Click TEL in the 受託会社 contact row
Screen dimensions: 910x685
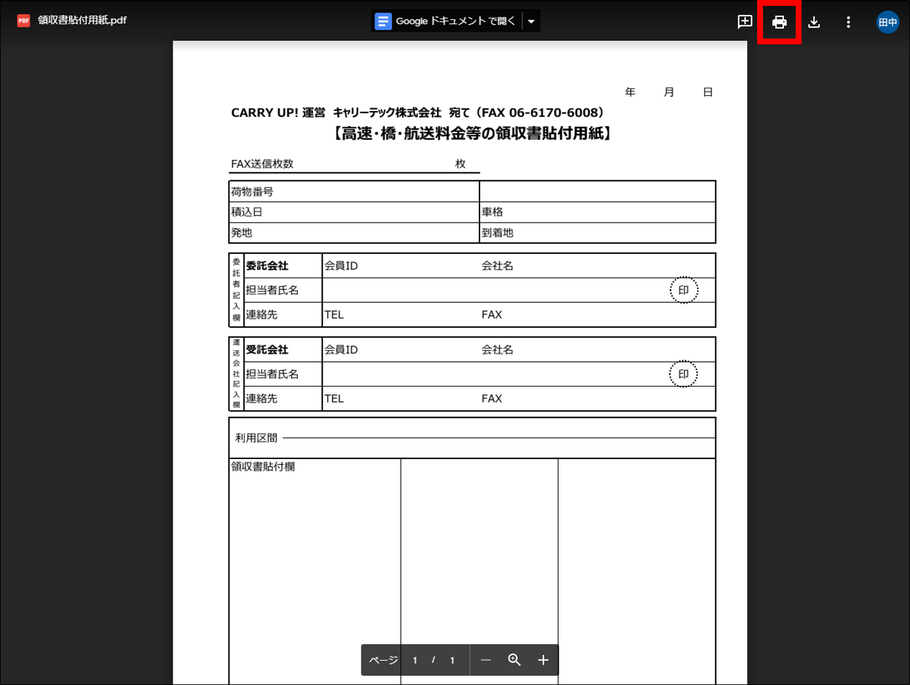click(x=334, y=399)
